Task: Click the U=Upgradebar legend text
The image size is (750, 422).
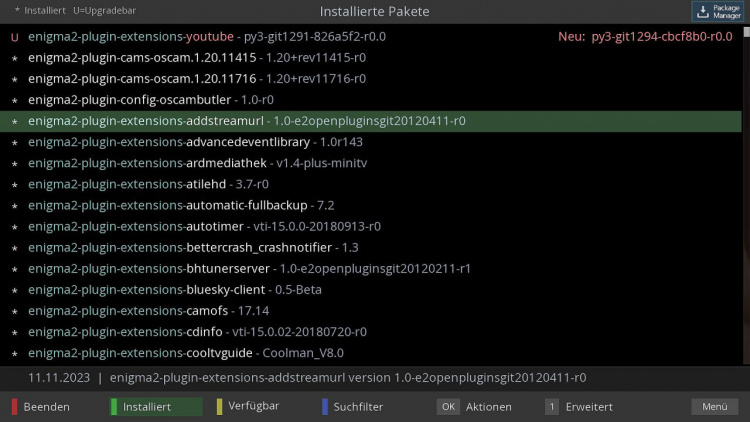Action: 104,10
